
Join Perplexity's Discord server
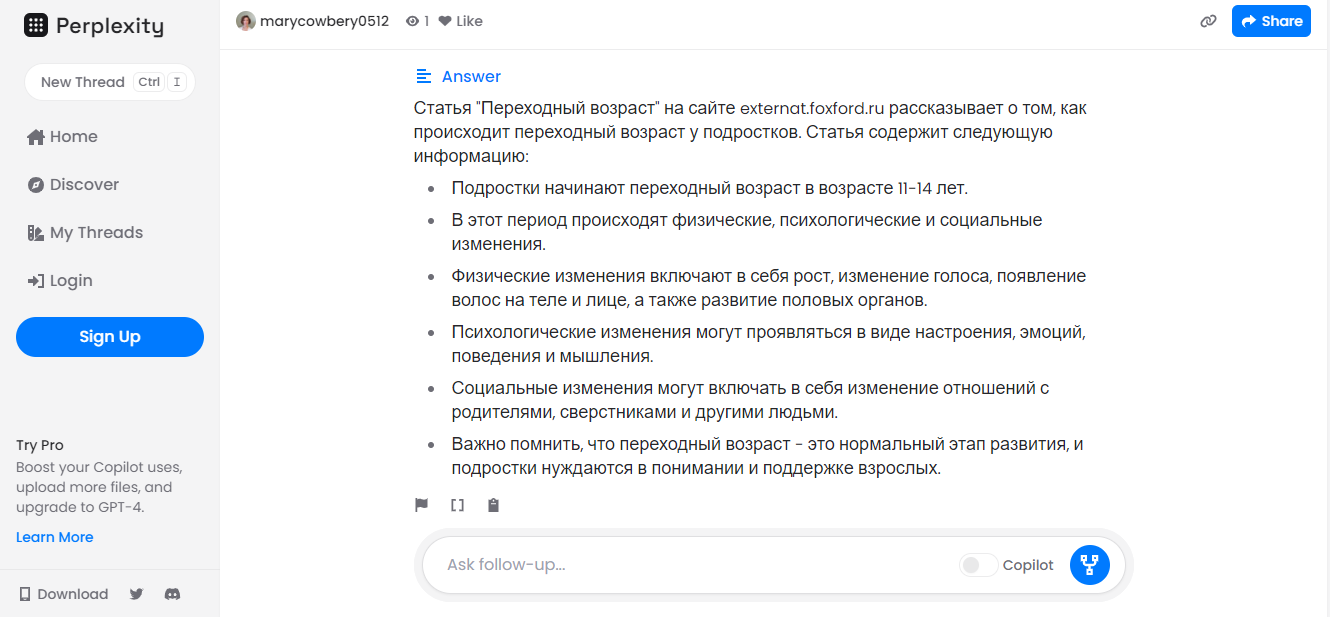click(x=172, y=593)
